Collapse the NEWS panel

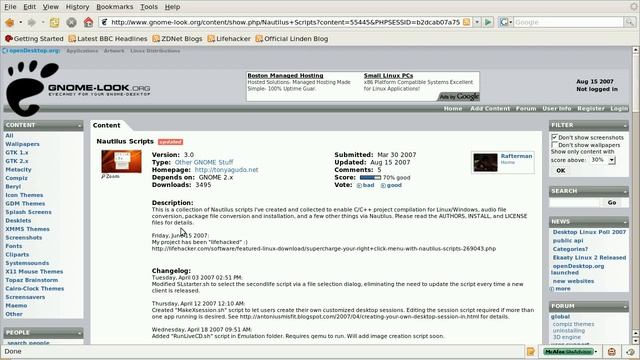click(625, 222)
